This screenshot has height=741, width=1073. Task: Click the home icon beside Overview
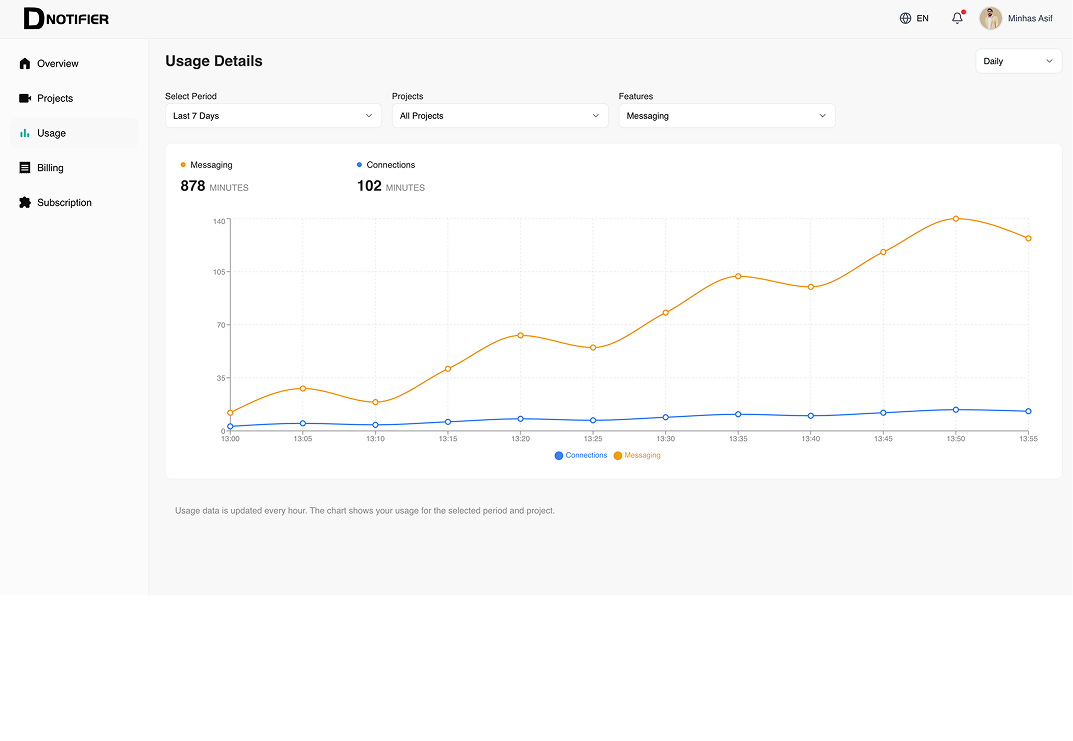25,64
